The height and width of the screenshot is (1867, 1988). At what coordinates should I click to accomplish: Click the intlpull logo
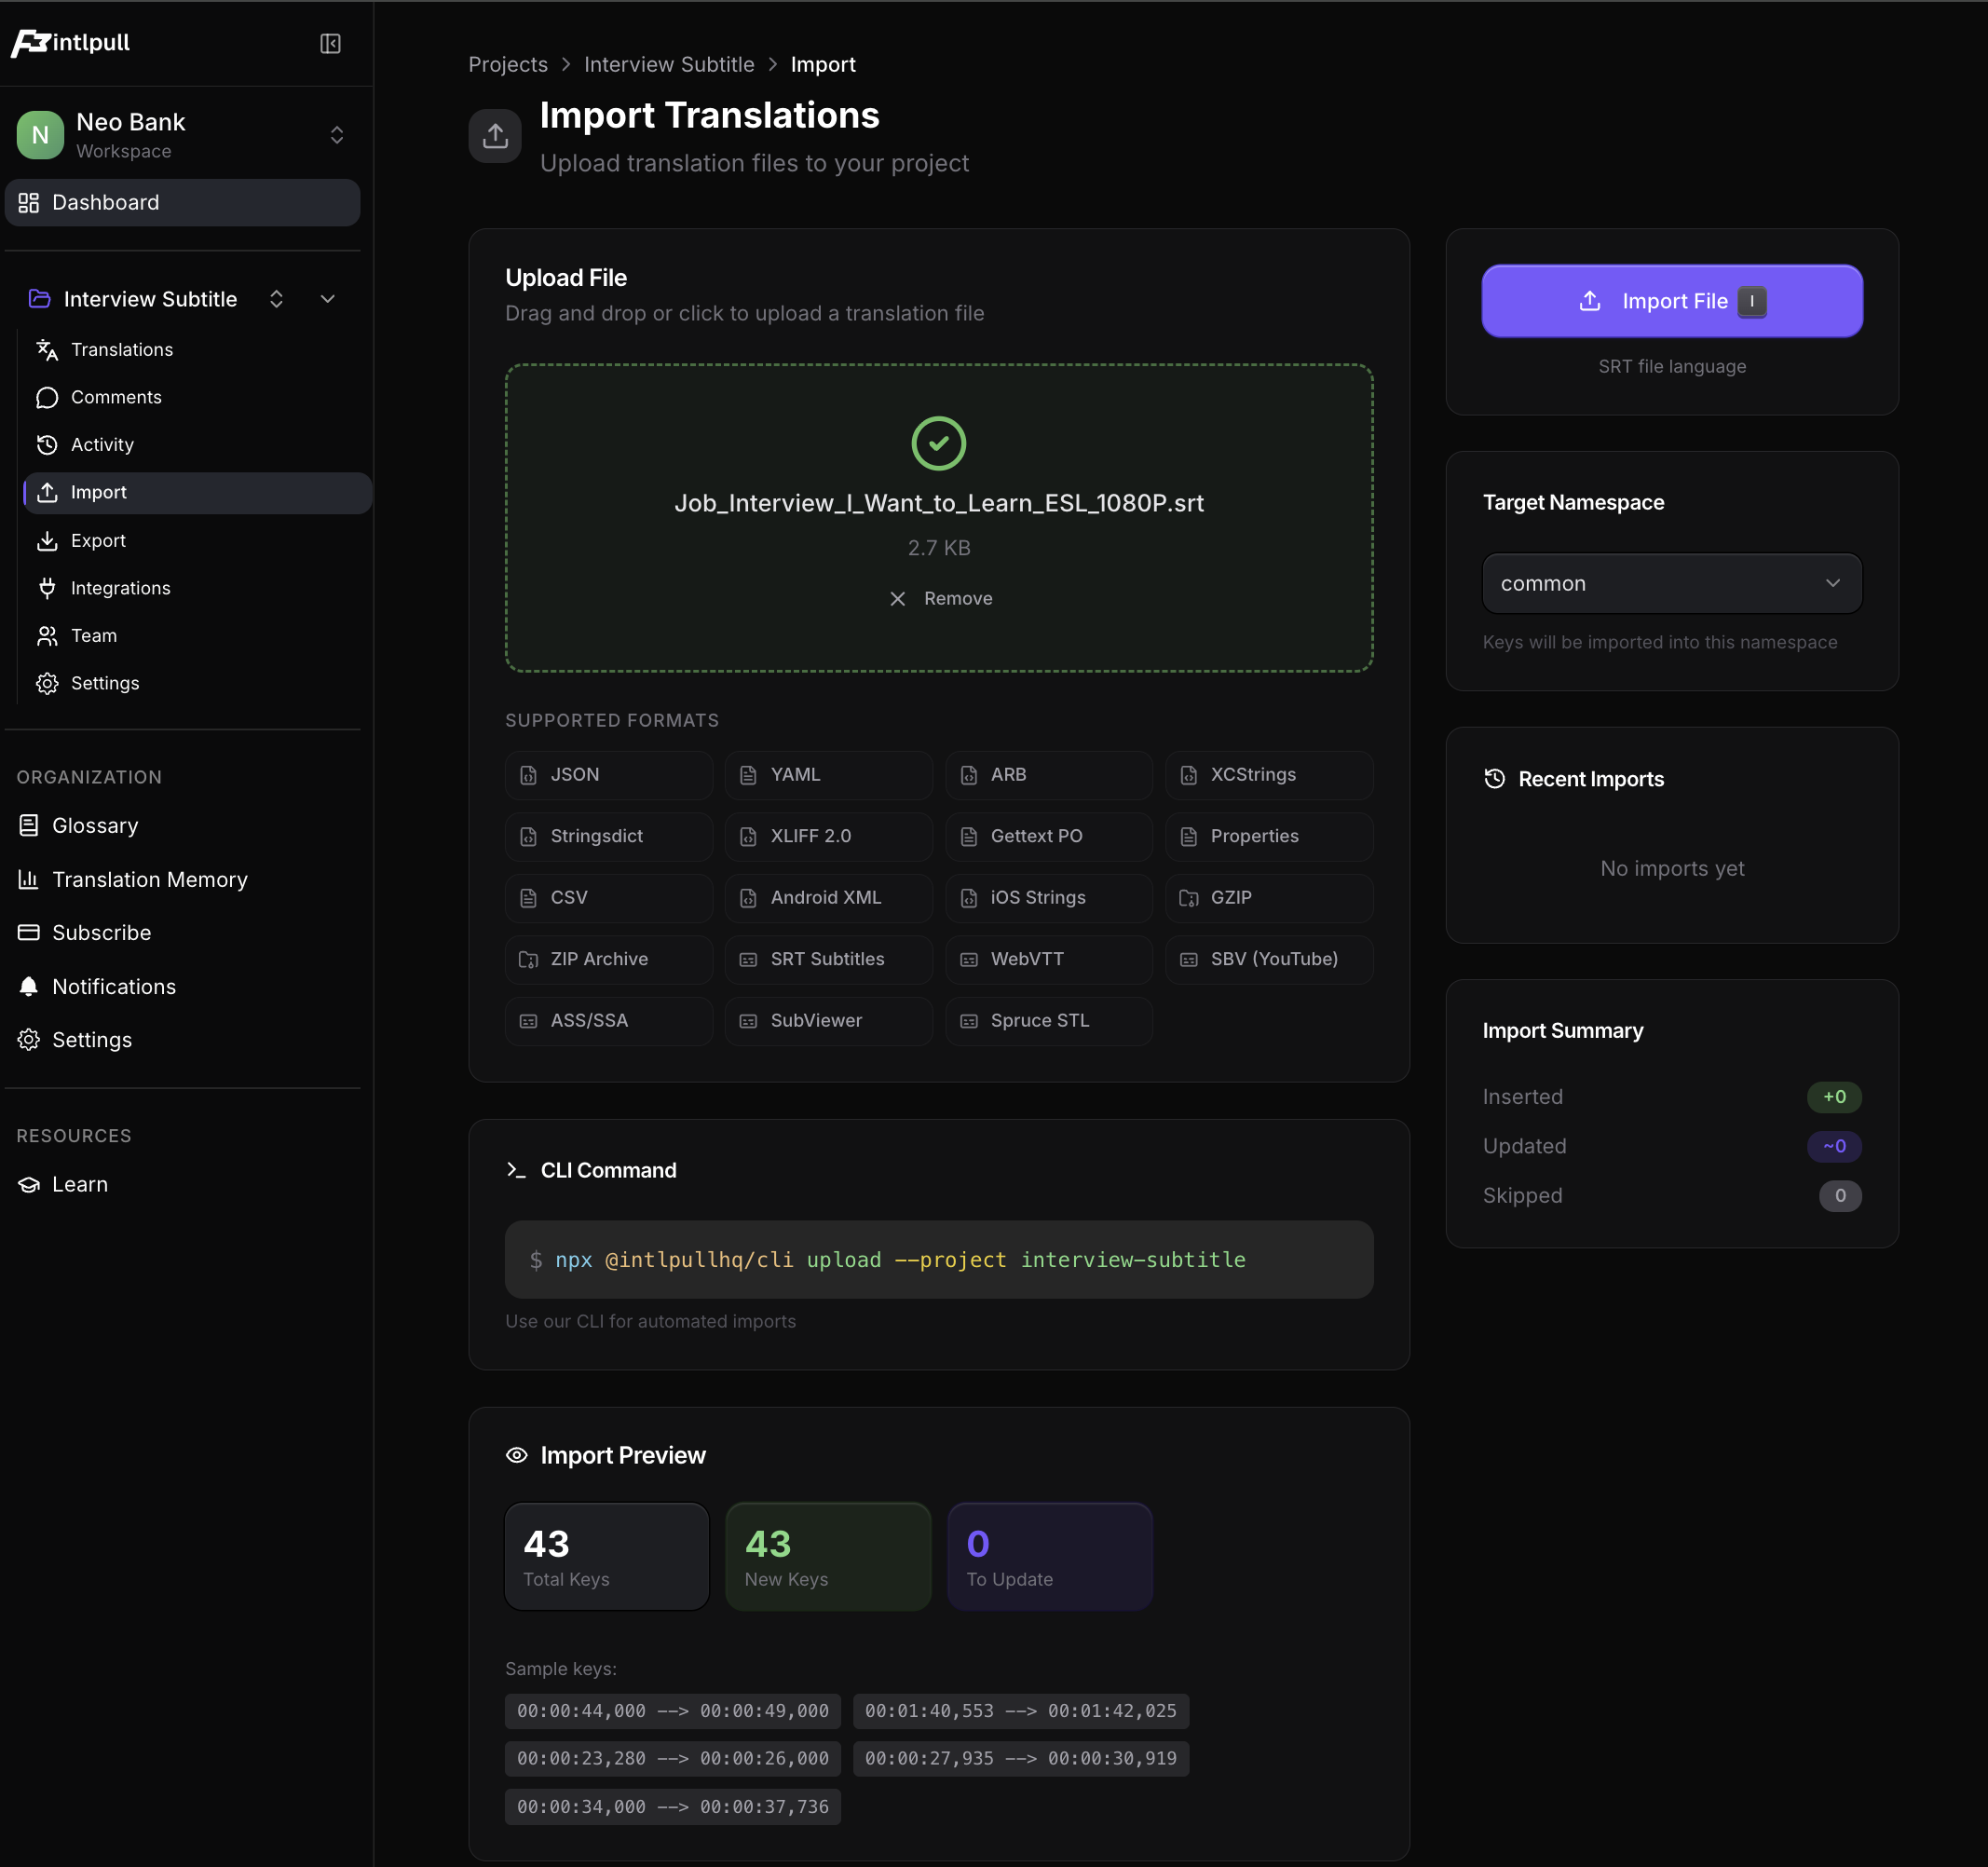point(71,43)
